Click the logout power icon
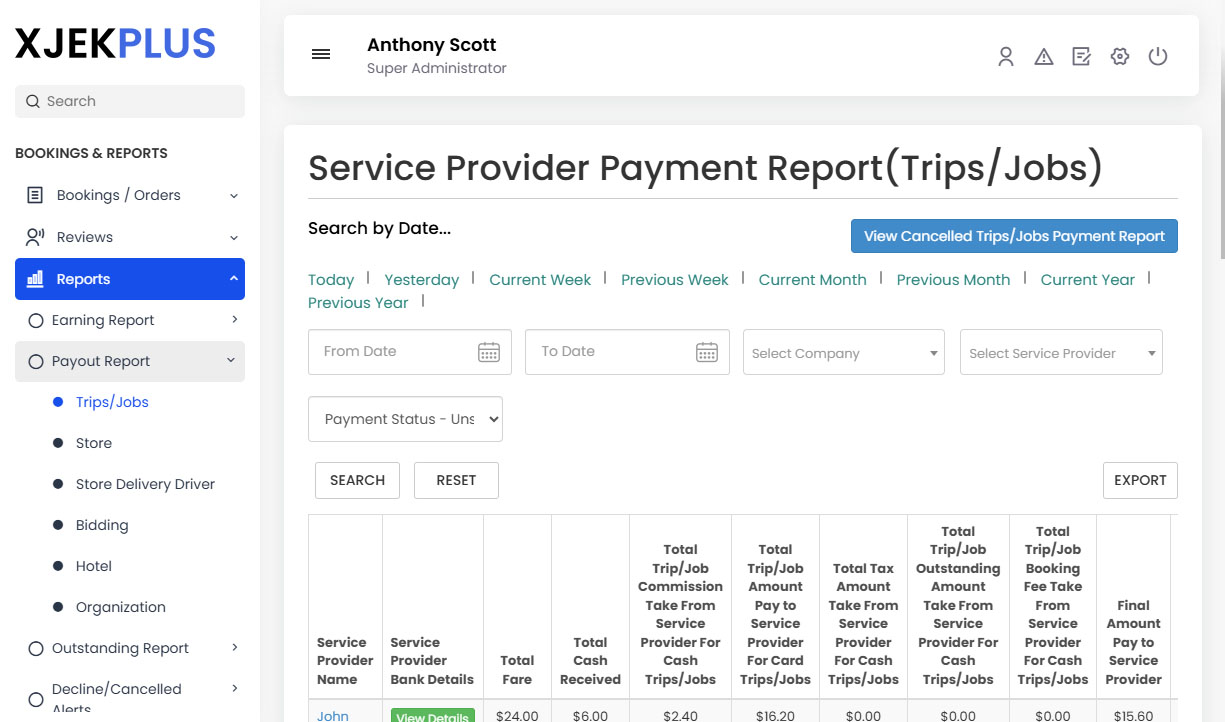 coord(1158,57)
